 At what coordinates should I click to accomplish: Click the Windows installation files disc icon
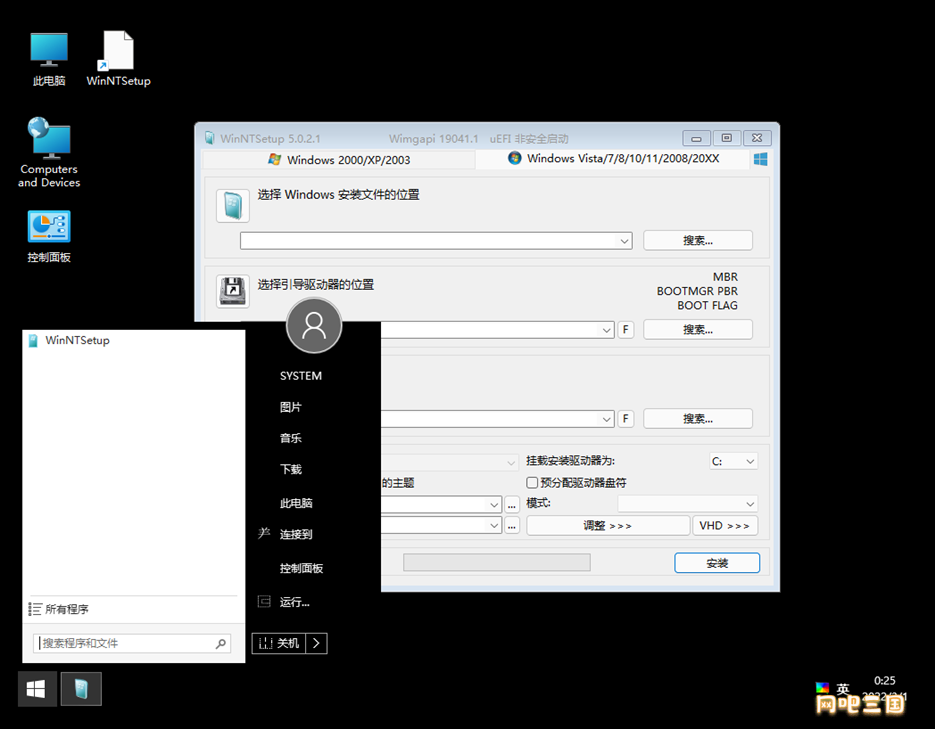tap(233, 206)
